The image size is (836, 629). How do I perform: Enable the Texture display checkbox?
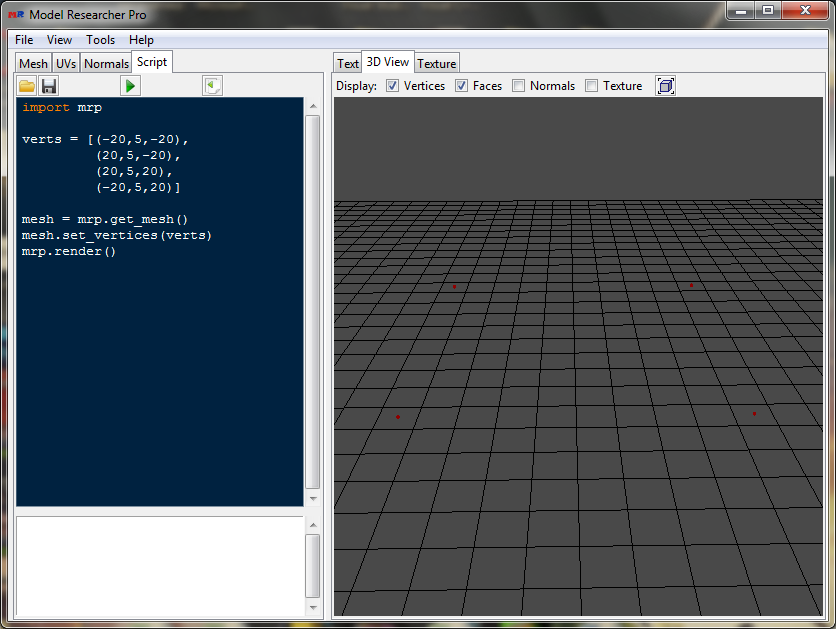[591, 86]
